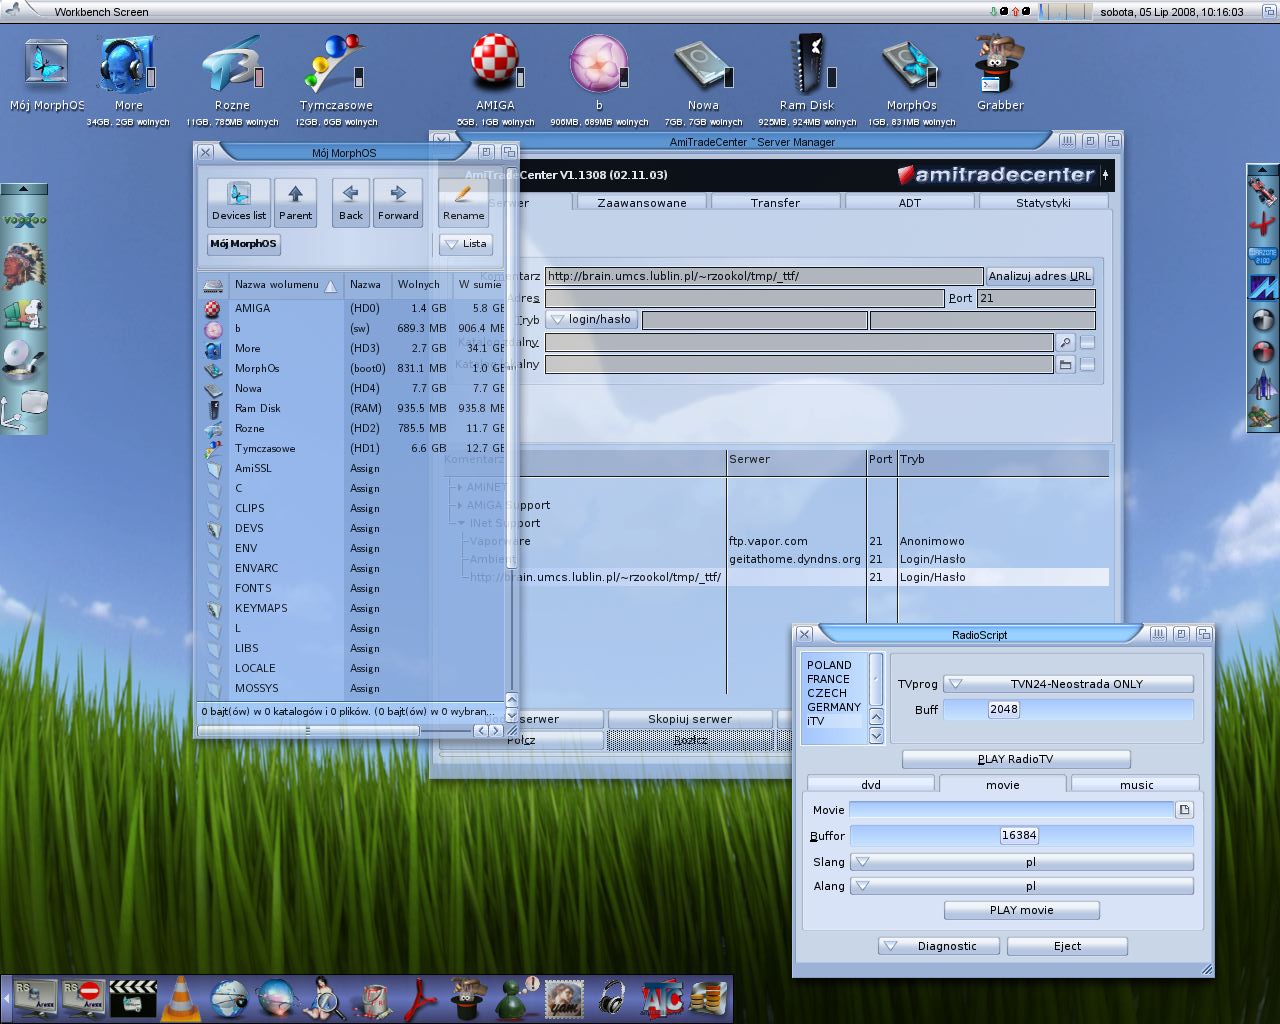Select the FONTS assign row
Screen dimensions: 1280x1024
pos(350,588)
